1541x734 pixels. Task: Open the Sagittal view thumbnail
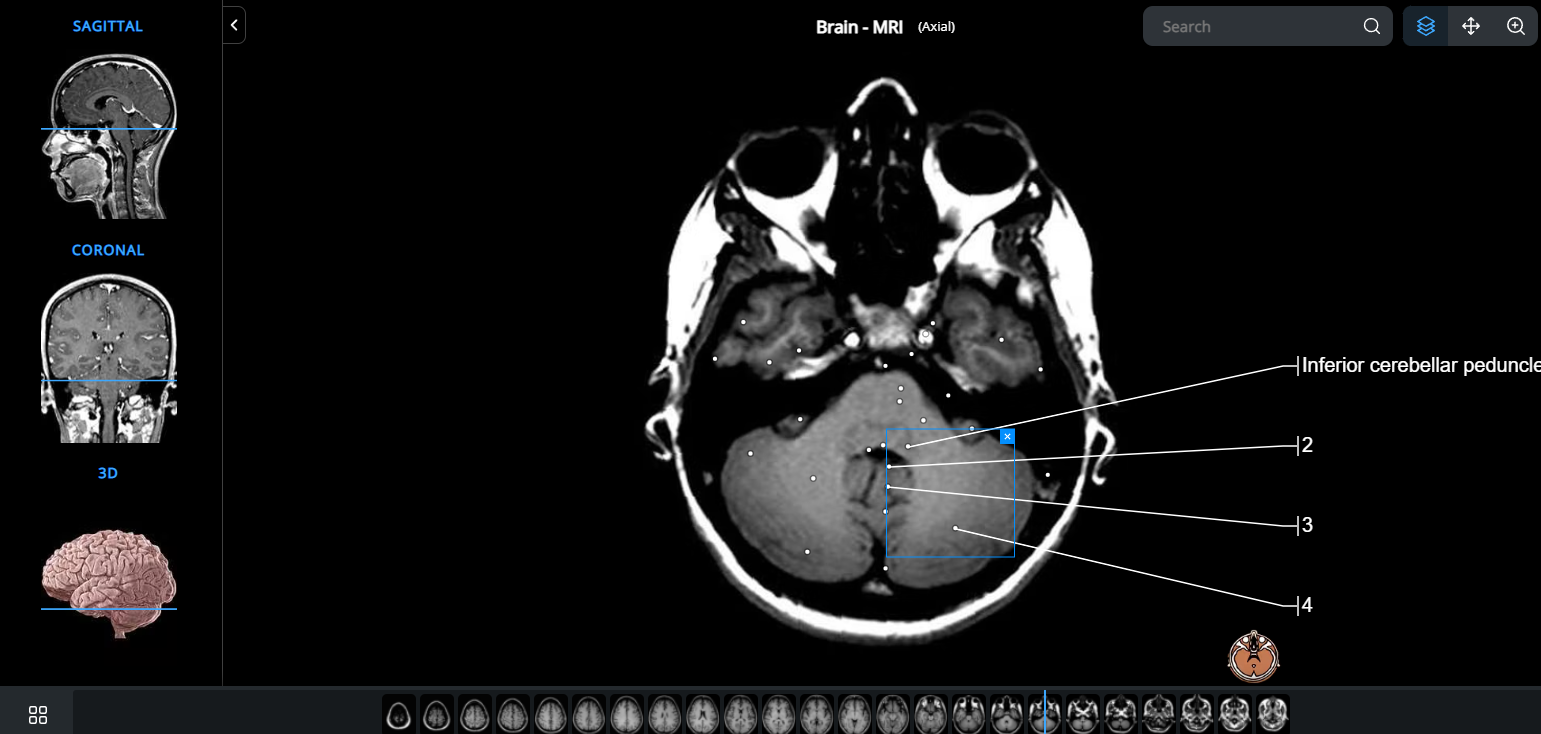(x=108, y=136)
